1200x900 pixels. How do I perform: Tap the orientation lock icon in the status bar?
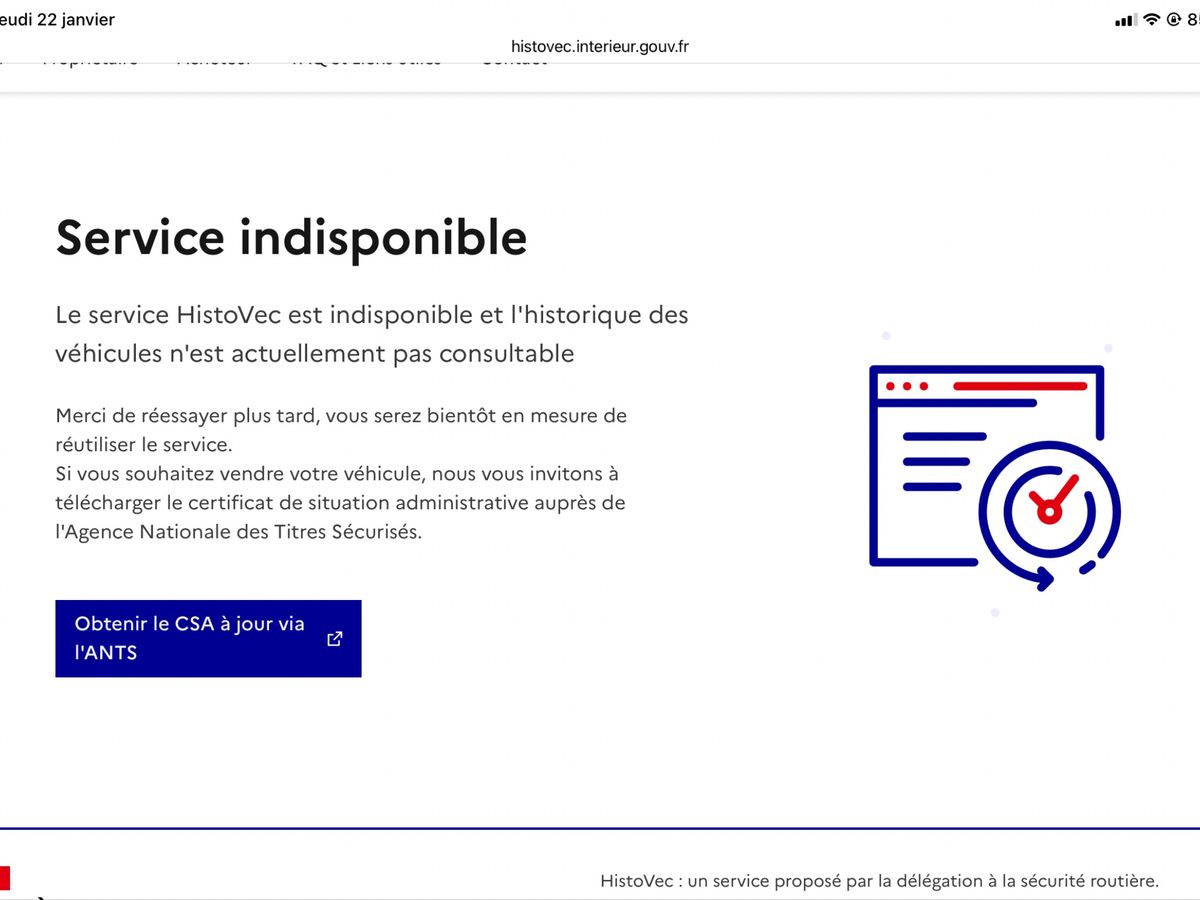coord(1173,20)
